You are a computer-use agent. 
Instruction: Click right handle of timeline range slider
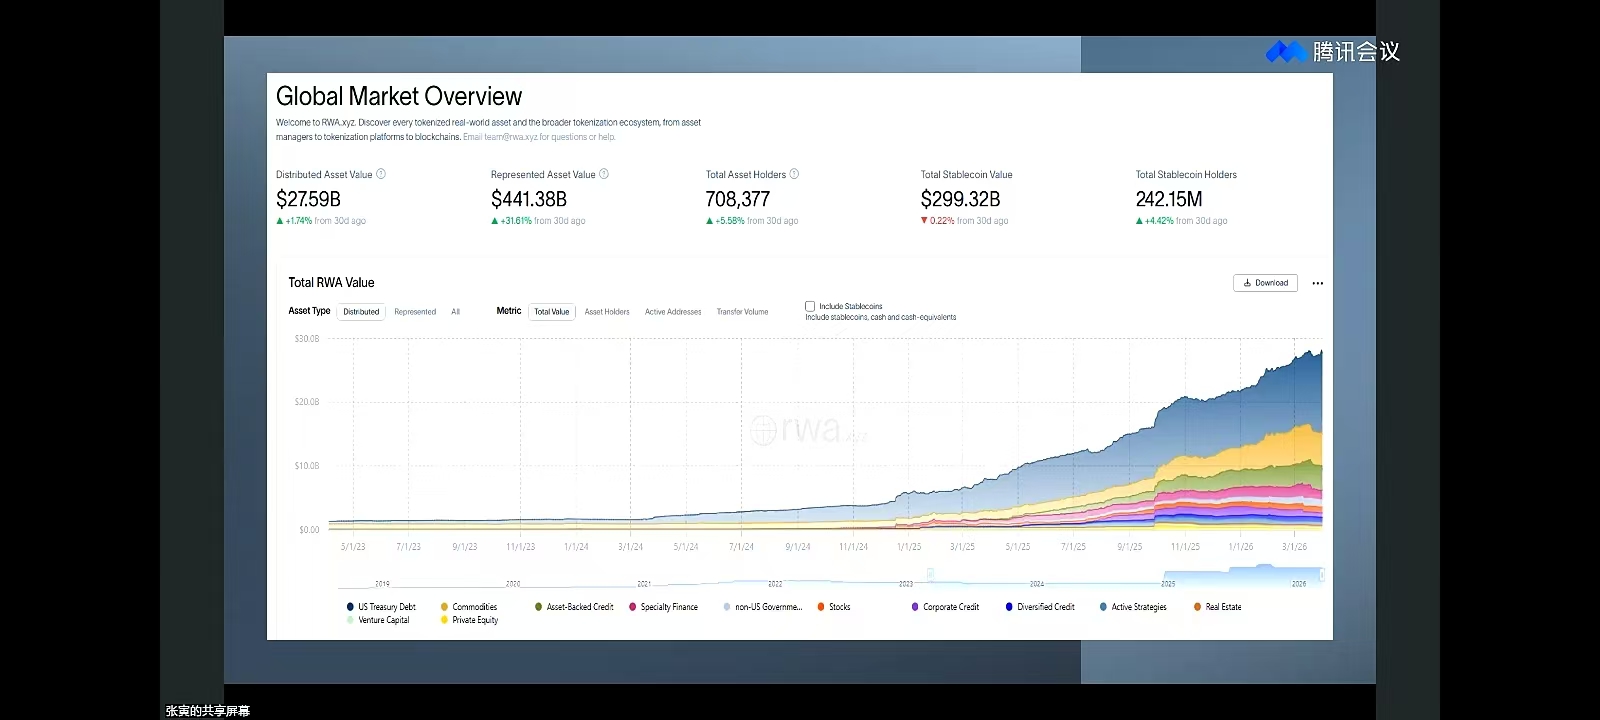click(1321, 575)
